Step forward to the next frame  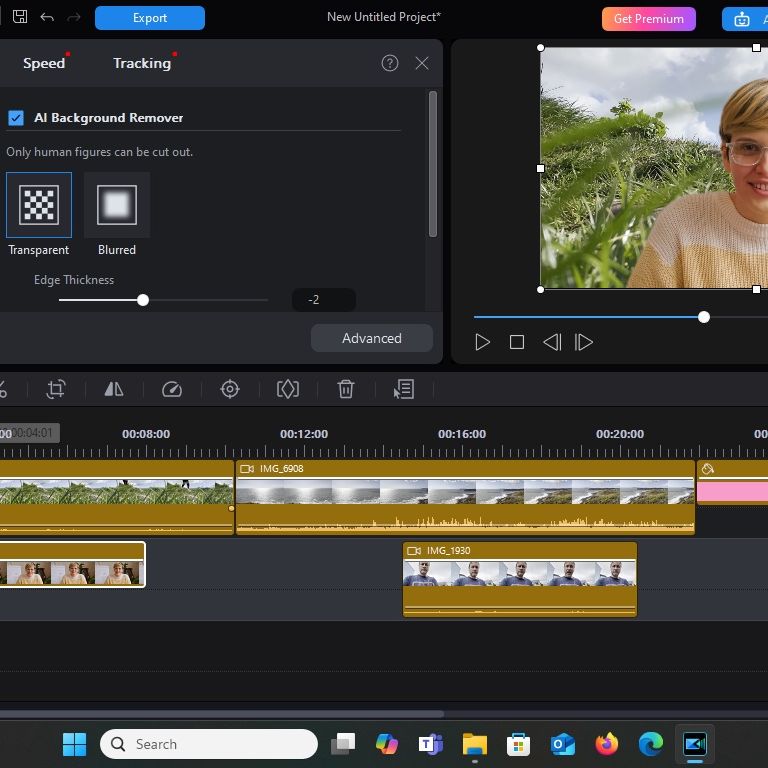(x=583, y=342)
